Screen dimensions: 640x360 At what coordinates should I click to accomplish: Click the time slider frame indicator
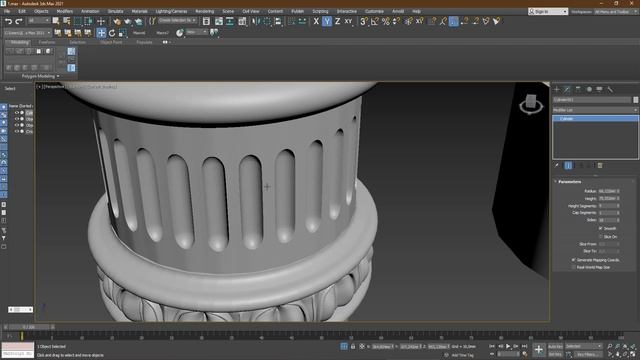pyautogui.click(x=29, y=327)
